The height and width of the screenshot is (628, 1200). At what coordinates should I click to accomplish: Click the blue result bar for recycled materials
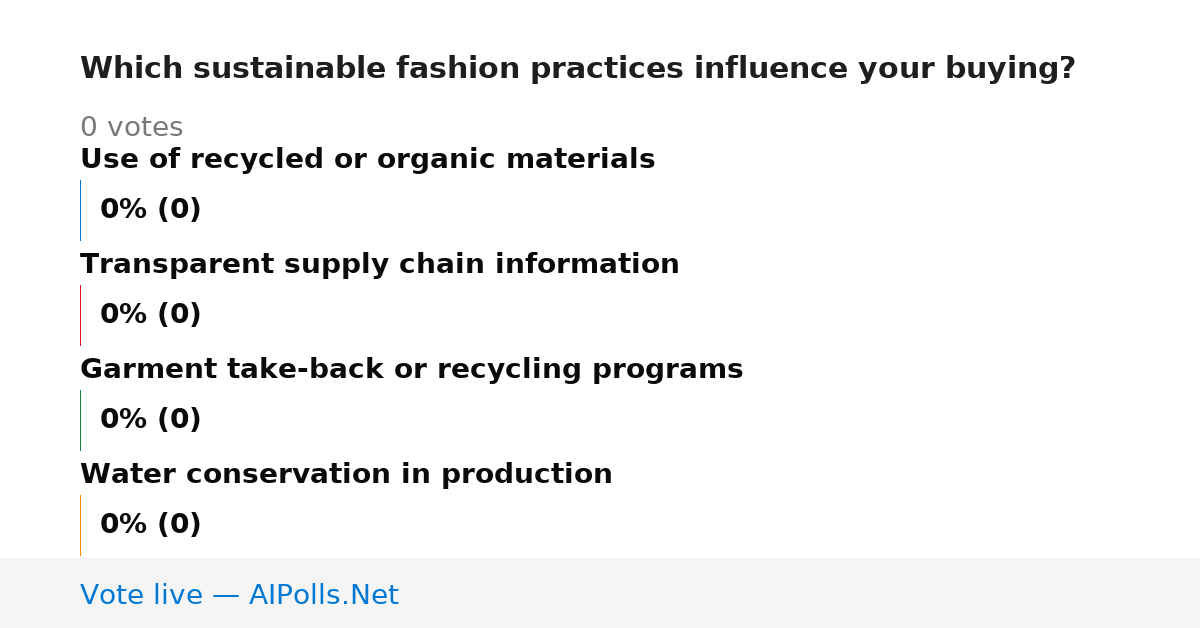click(80, 210)
